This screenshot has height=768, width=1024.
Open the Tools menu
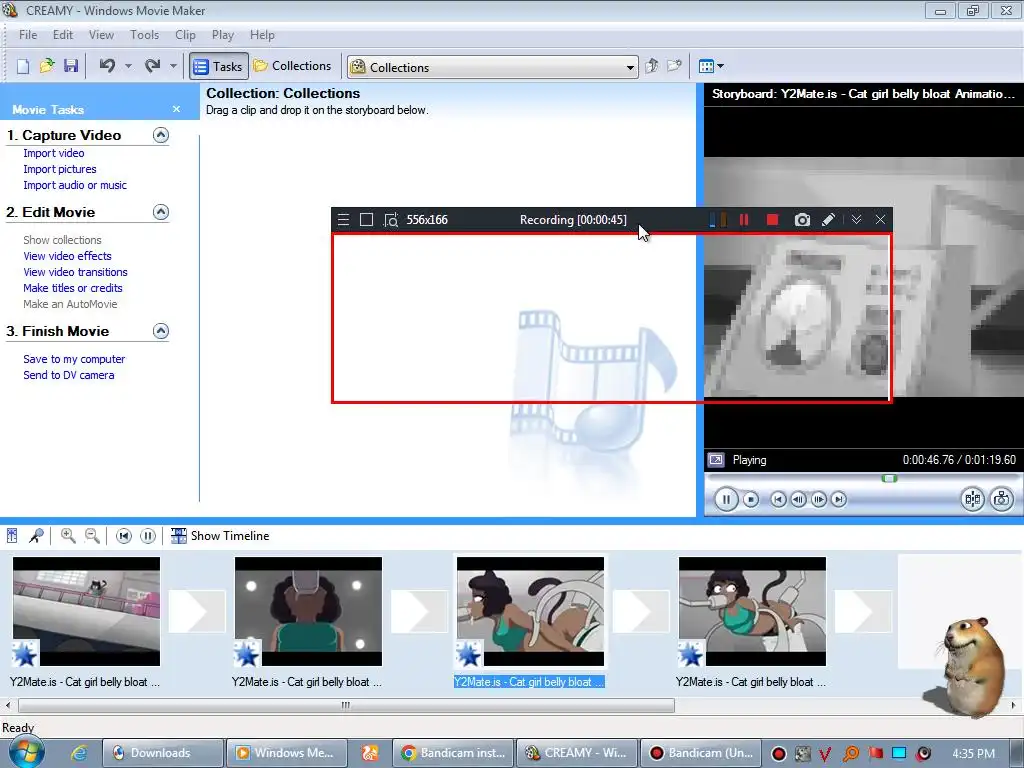point(144,35)
